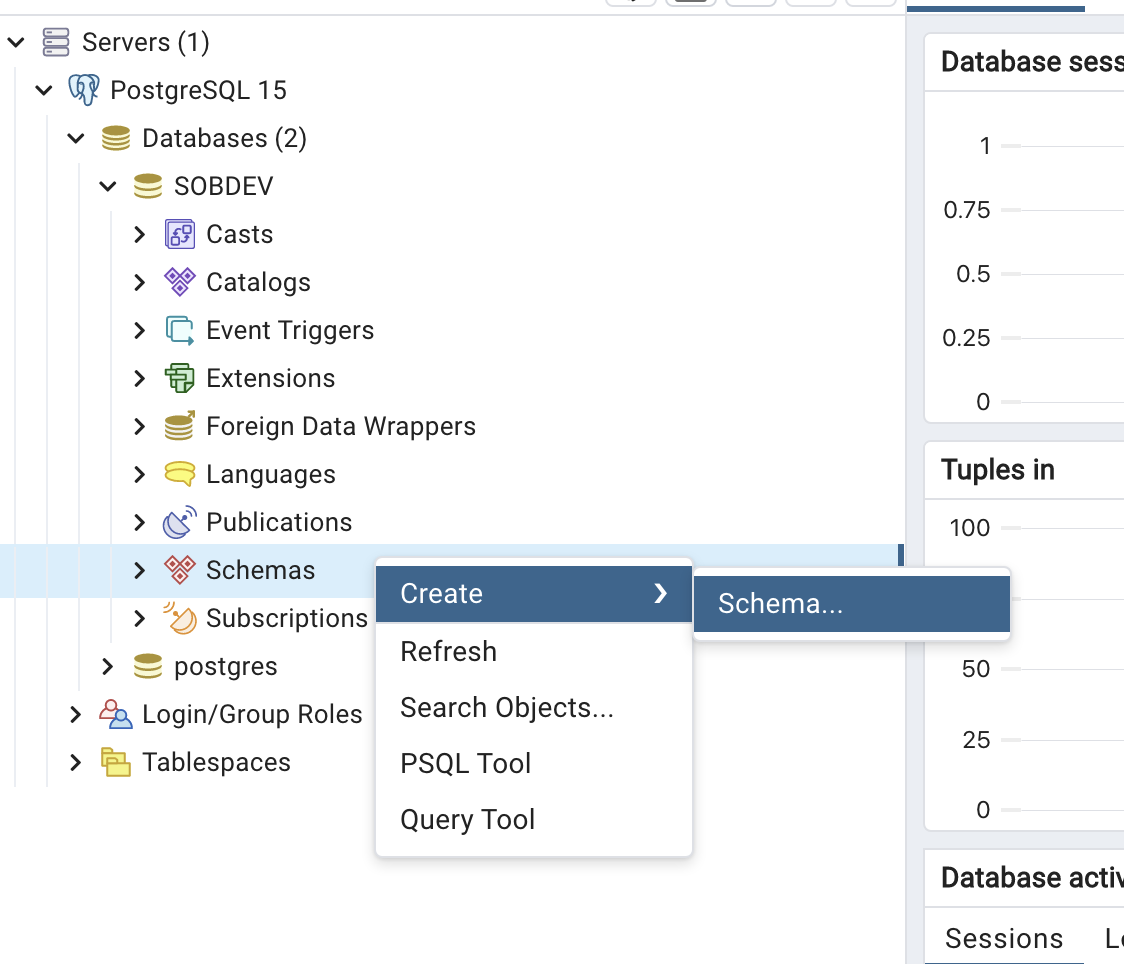Select Refresh in the context menu
This screenshot has width=1124, height=964.
pos(533,652)
